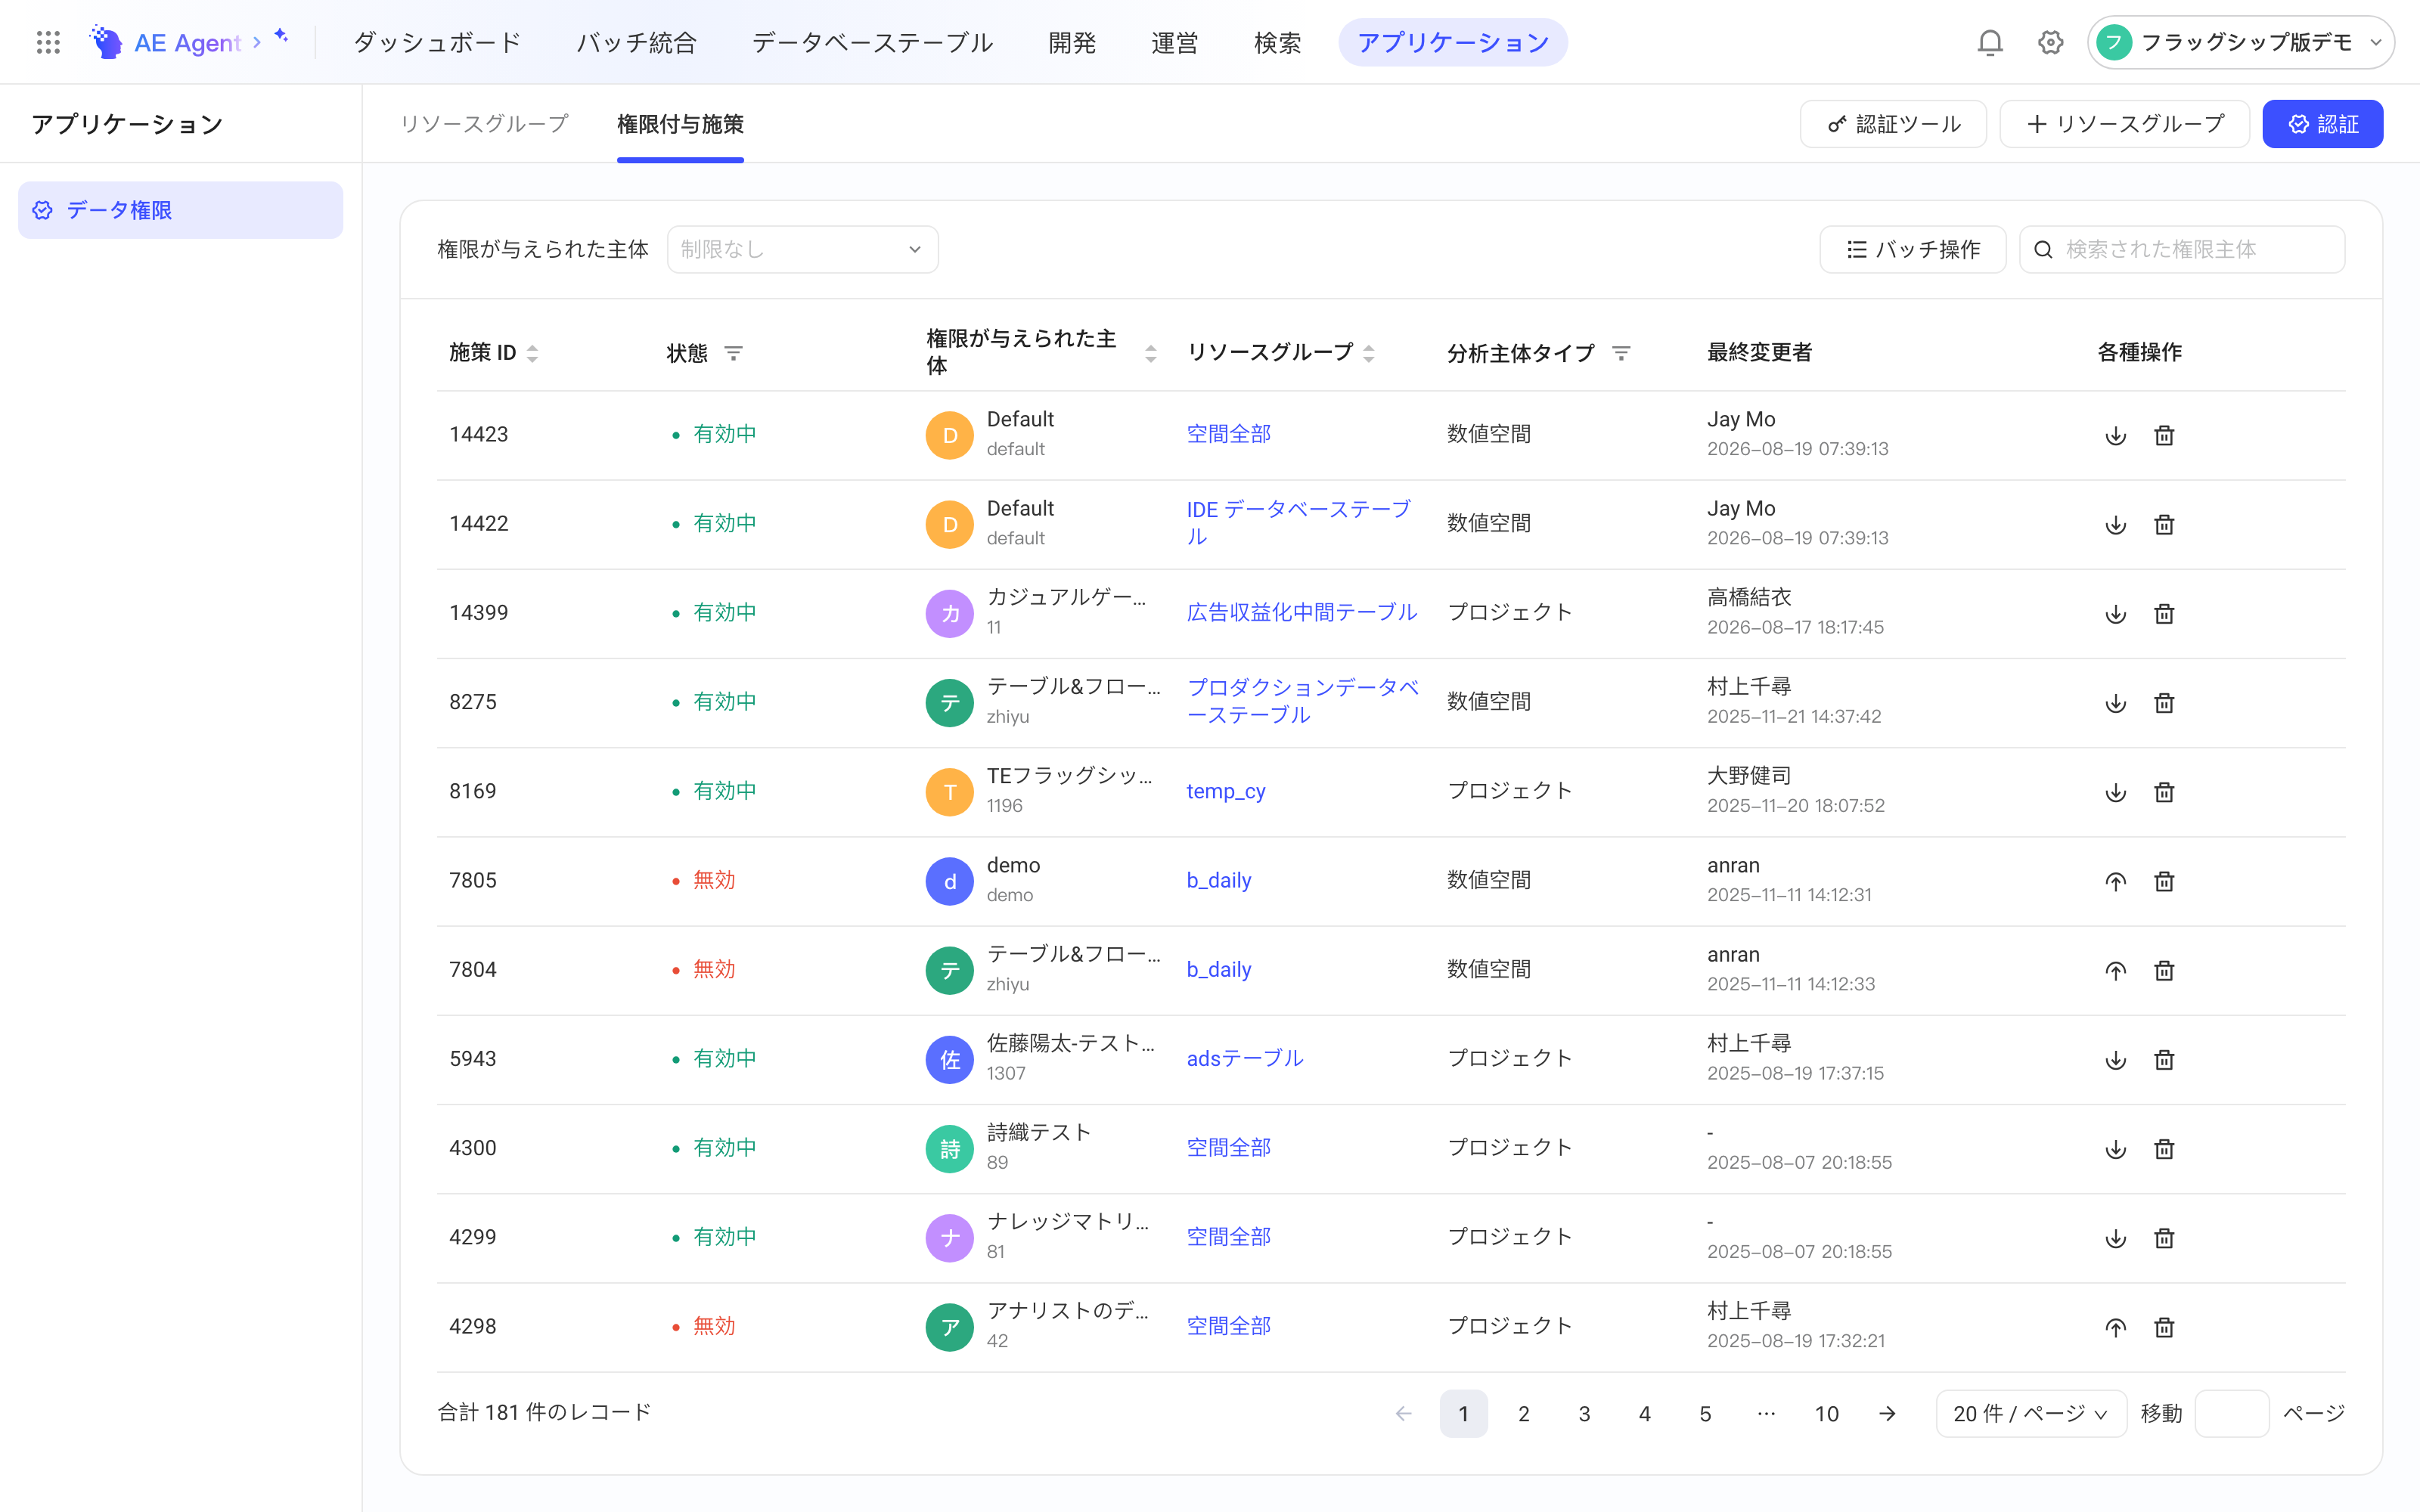This screenshot has width=2420, height=1512.
Task: Open the settings gear icon
Action: pos(2050,42)
